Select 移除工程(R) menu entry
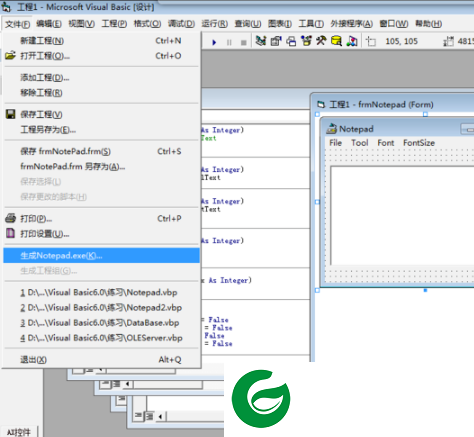 coord(101,93)
